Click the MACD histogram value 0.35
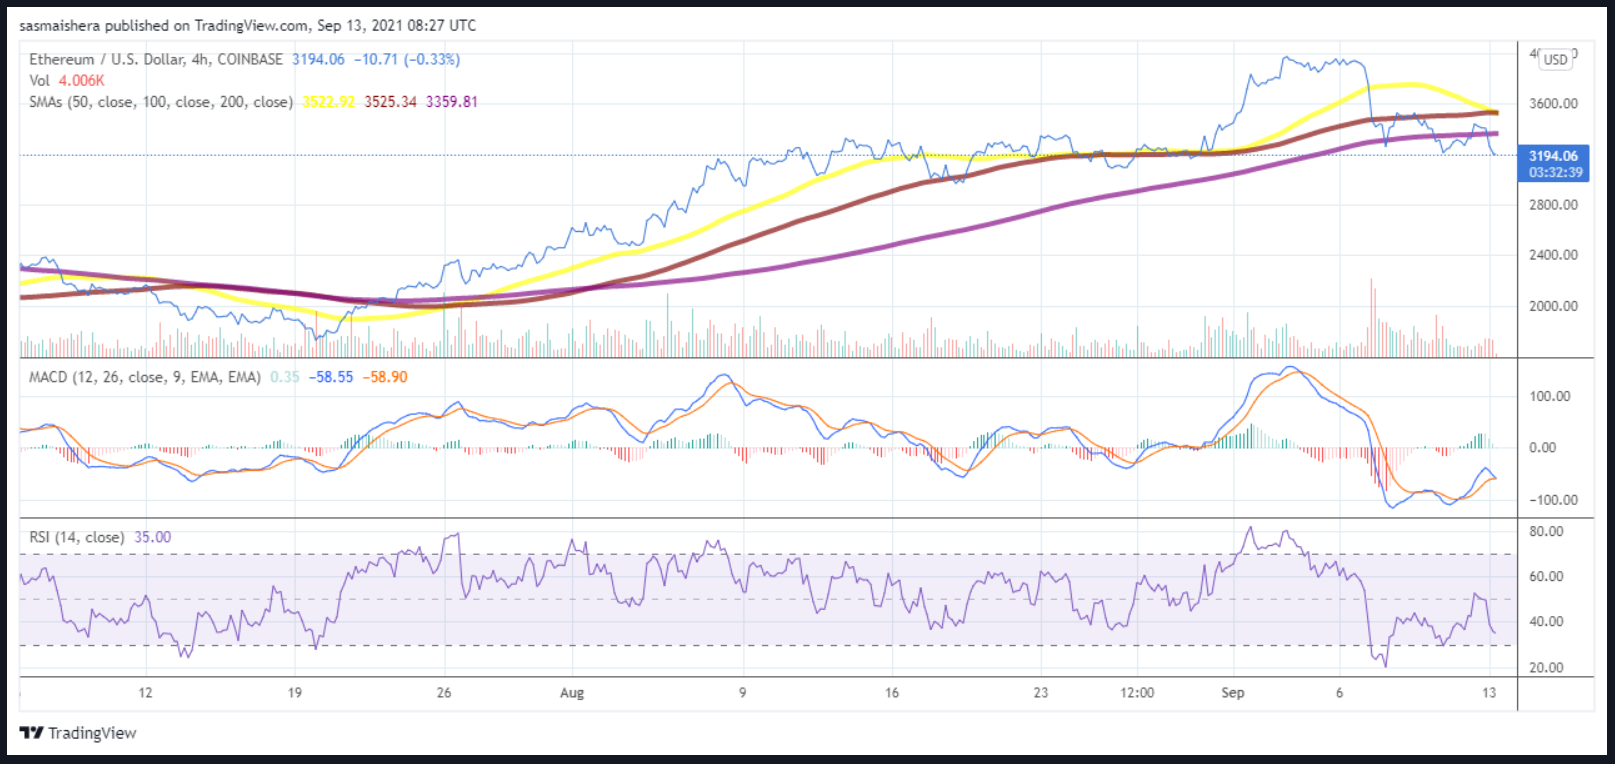This screenshot has width=1615, height=764. click(284, 377)
